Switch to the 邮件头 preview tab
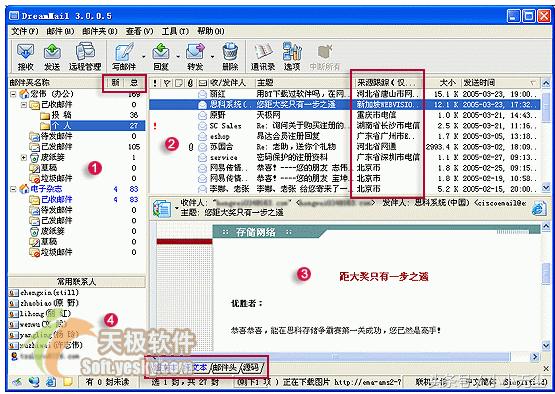Screen dimensions: 555x394 click(x=224, y=367)
